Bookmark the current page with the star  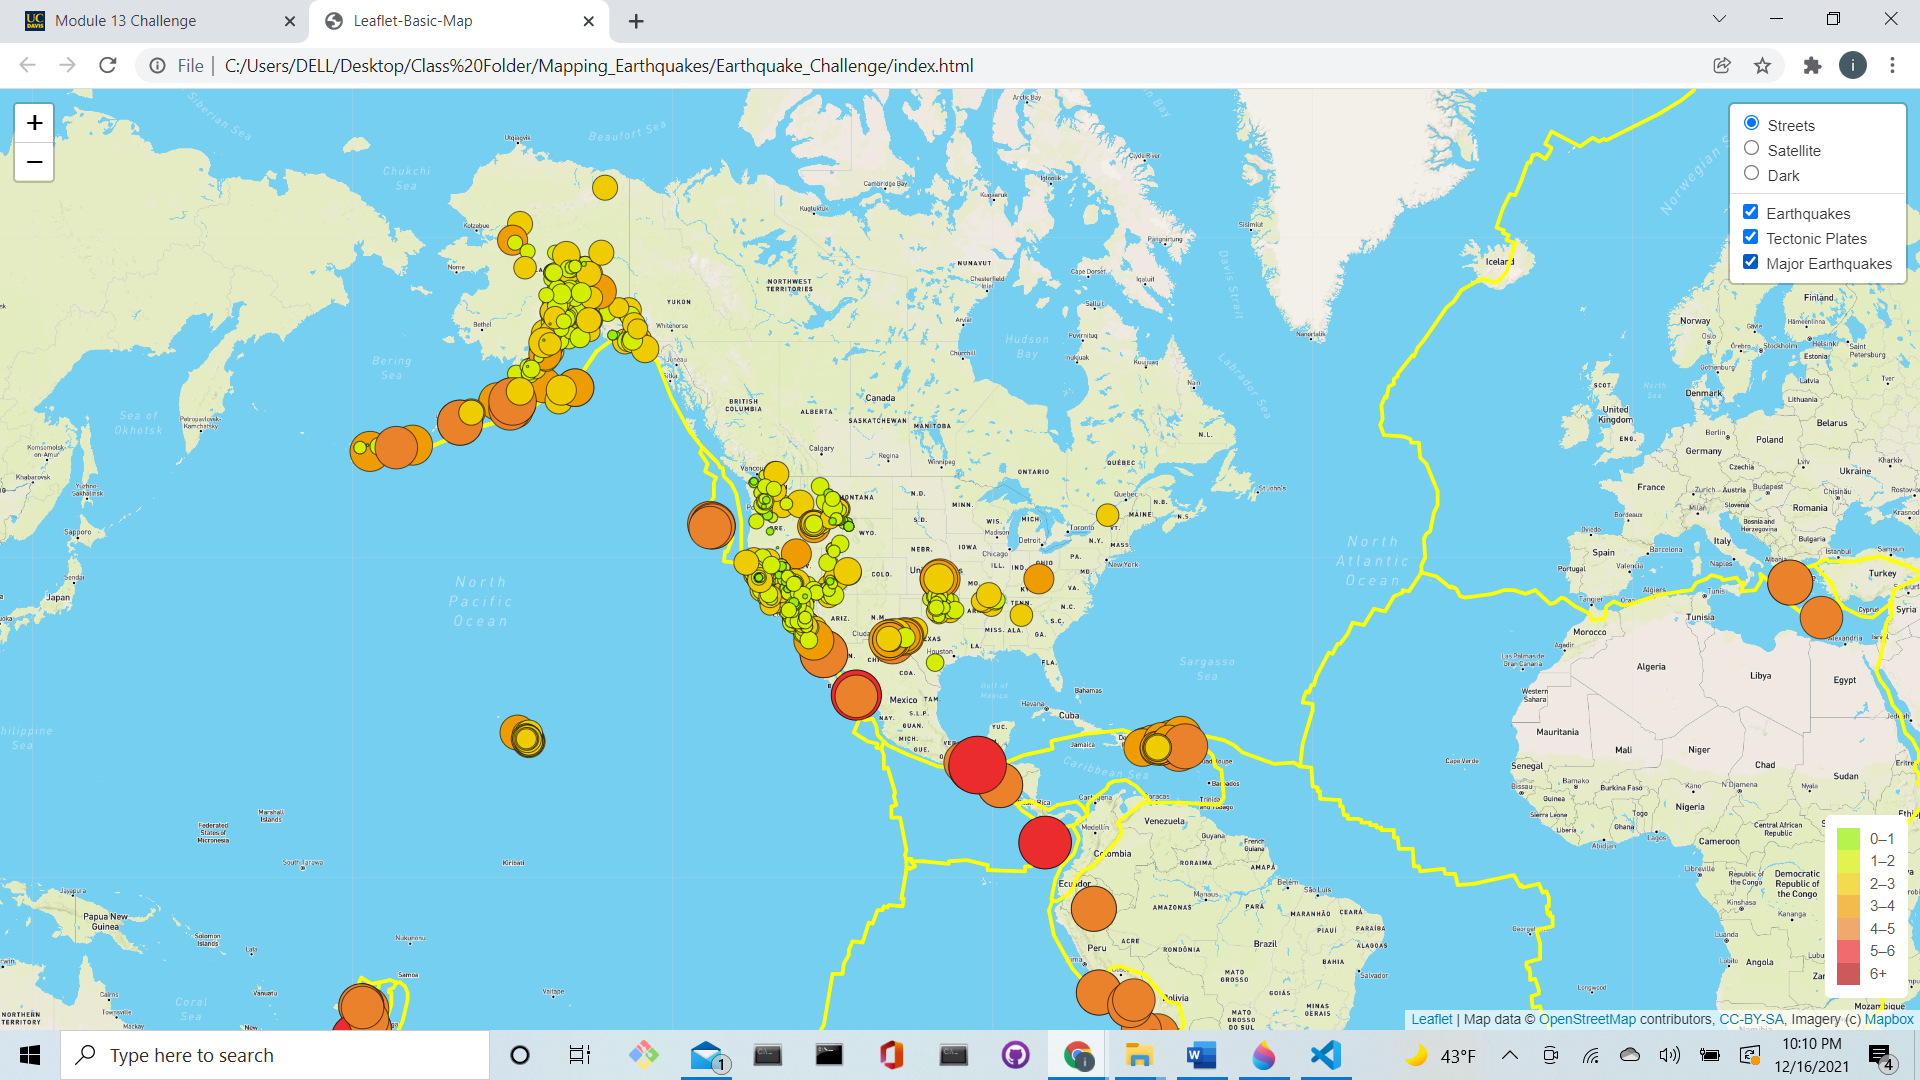pyautogui.click(x=1763, y=65)
